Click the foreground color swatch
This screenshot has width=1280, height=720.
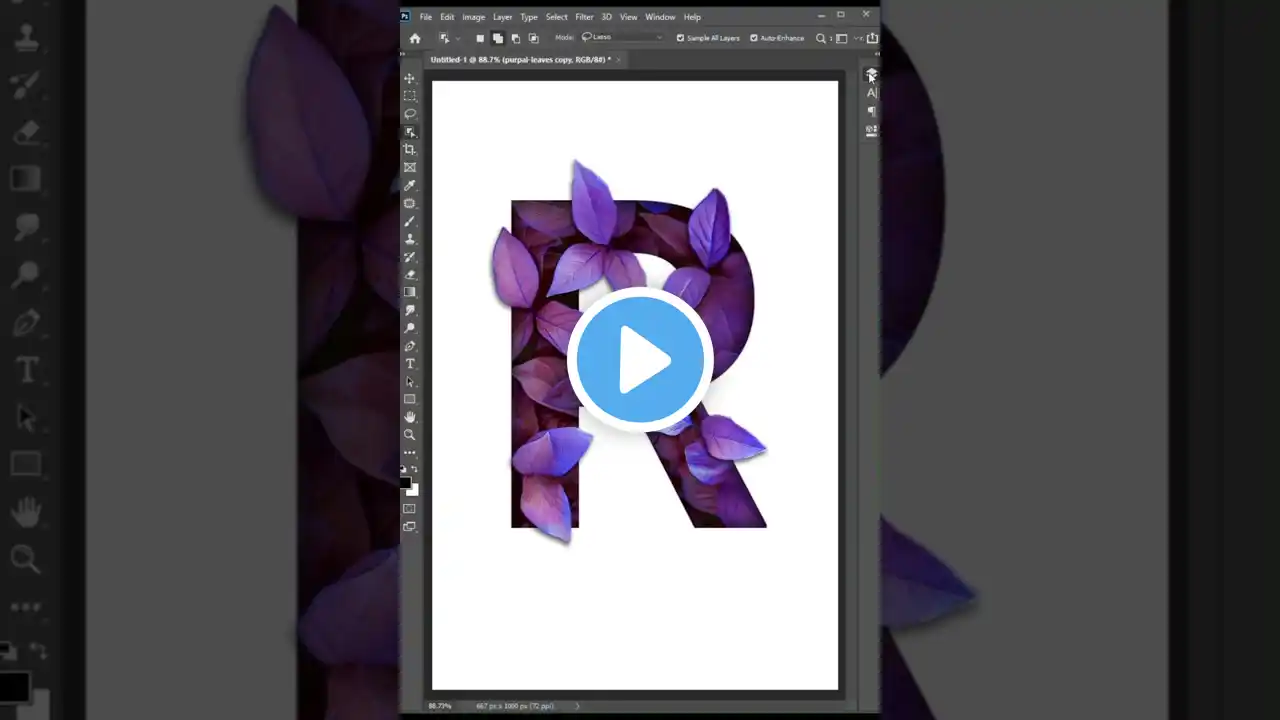(405, 483)
